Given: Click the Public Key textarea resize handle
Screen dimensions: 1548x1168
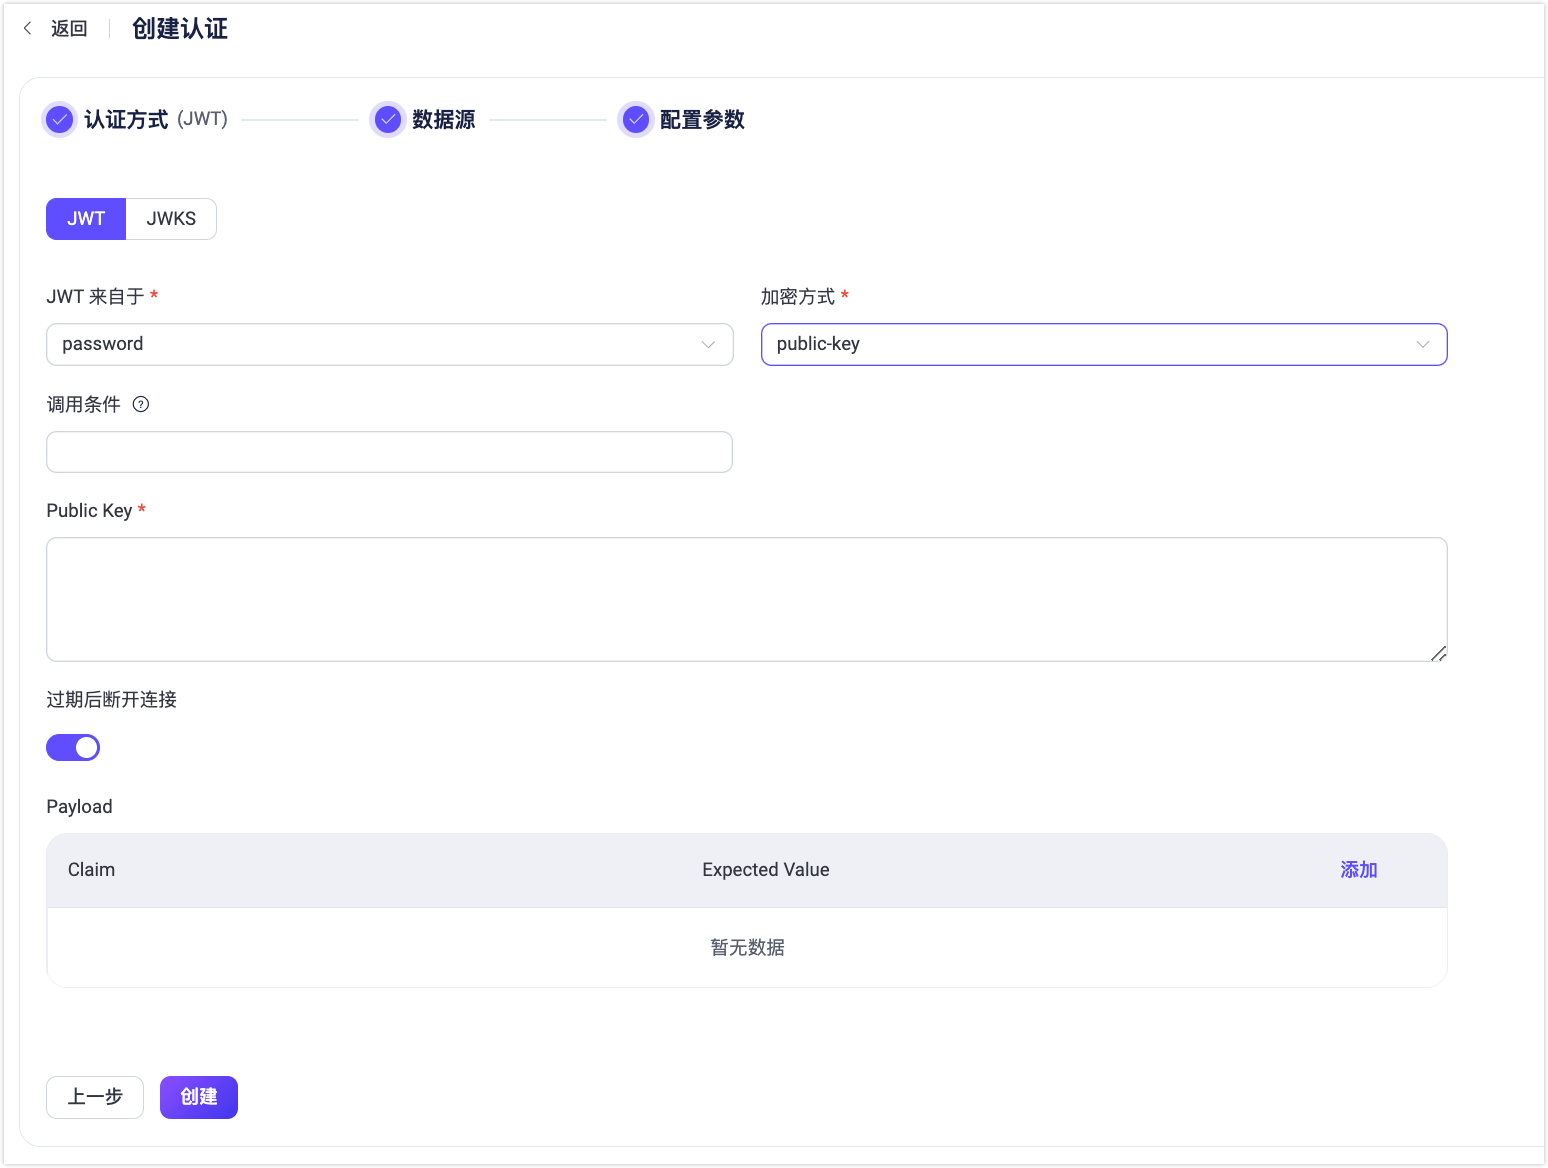Looking at the screenshot, I should (x=1438, y=653).
